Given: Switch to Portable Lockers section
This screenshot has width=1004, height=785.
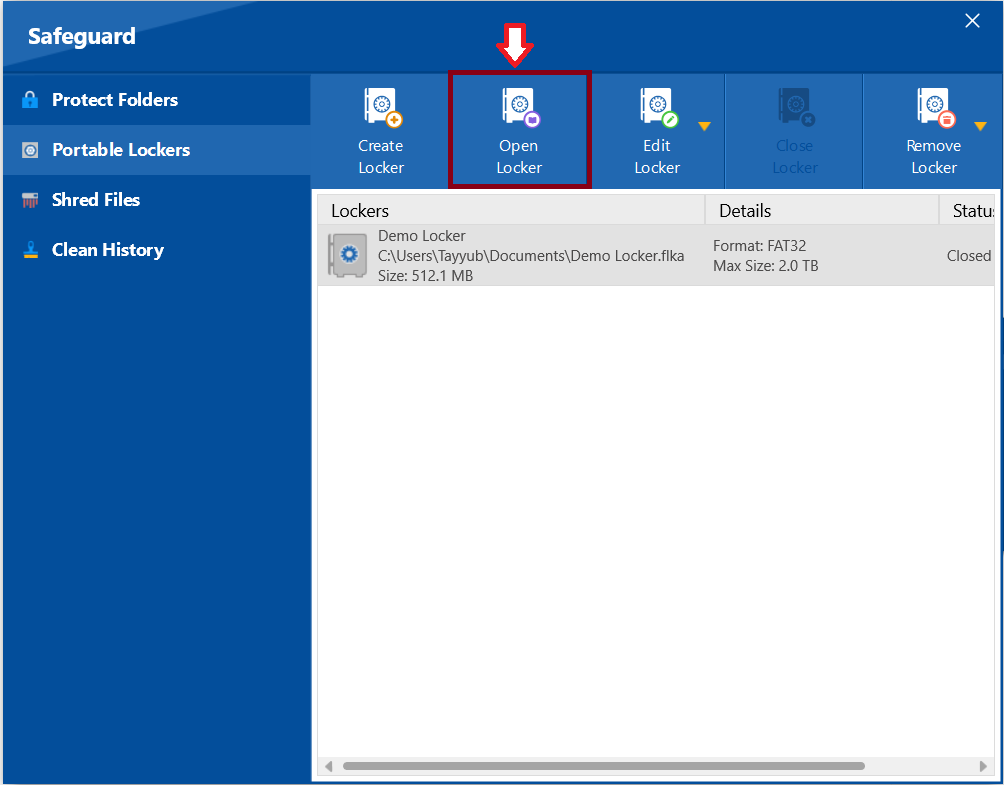Looking at the screenshot, I should coord(157,149).
